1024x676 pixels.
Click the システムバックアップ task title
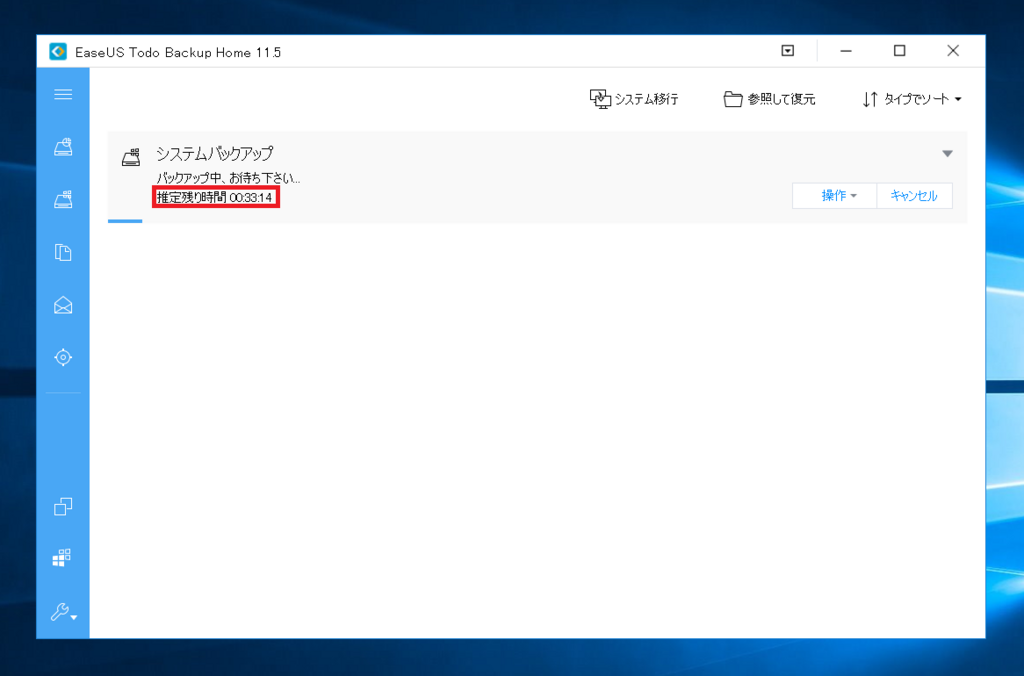tap(214, 153)
